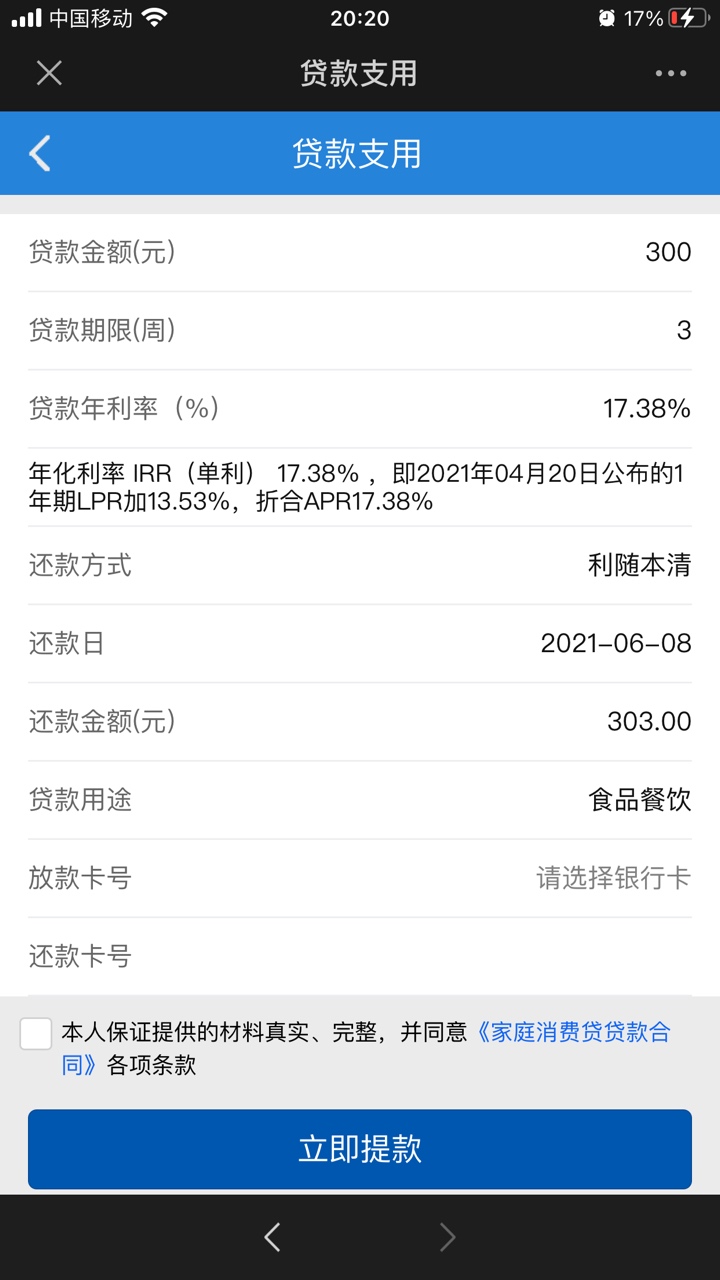Choose the 还款卡号 repayment card row
Screen dimensions: 720x1280
360,956
